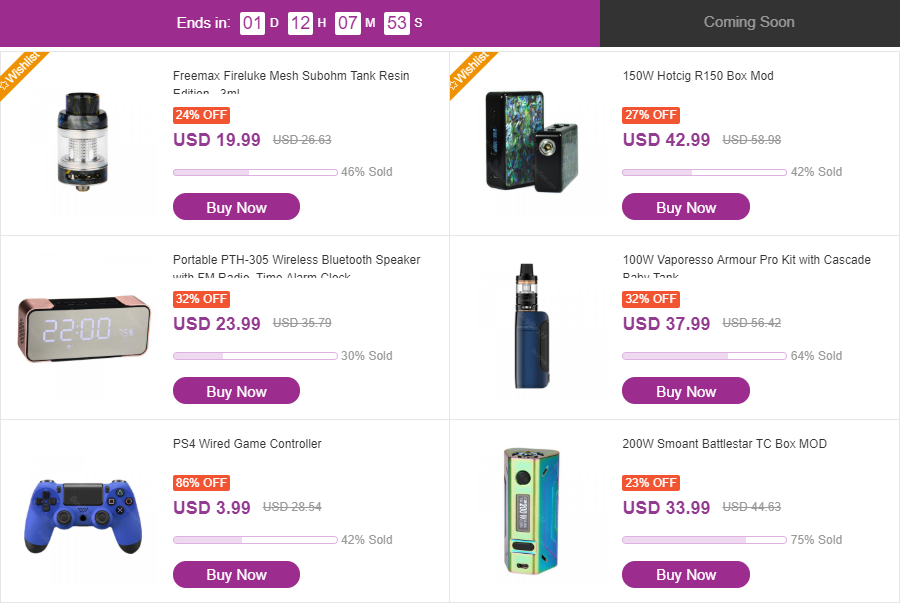Buy the Portable PTH-305 Bluetooth Speaker now
Image resolution: width=901 pixels, height=603 pixels.
[236, 391]
